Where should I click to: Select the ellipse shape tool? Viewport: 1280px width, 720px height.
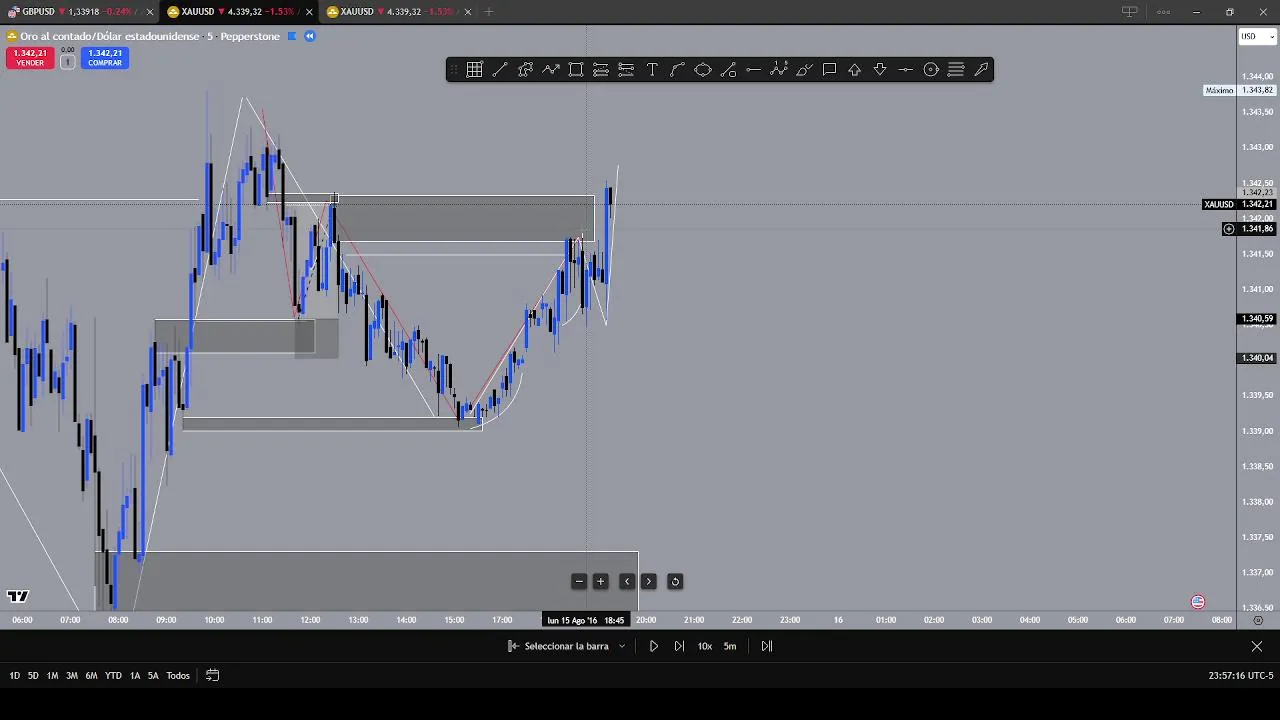(703, 69)
